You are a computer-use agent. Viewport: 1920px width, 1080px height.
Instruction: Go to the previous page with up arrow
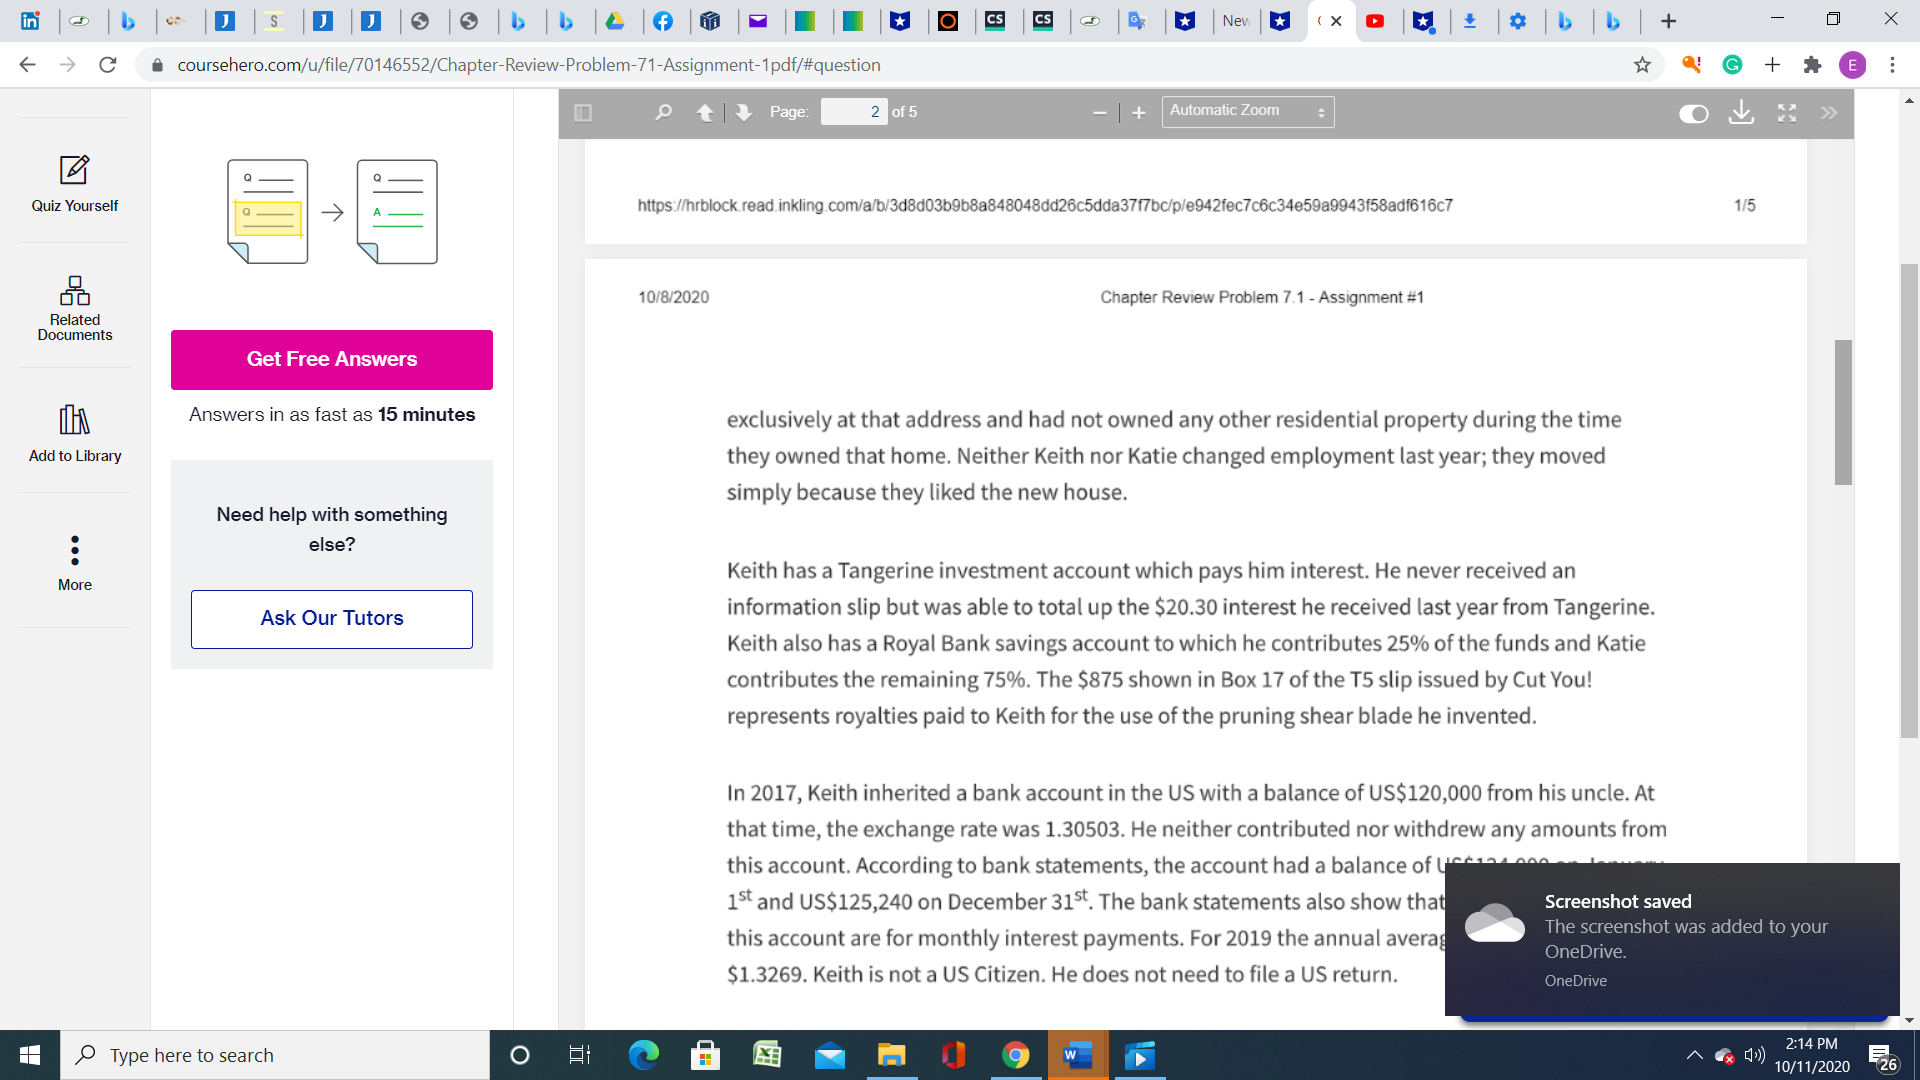pos(707,112)
